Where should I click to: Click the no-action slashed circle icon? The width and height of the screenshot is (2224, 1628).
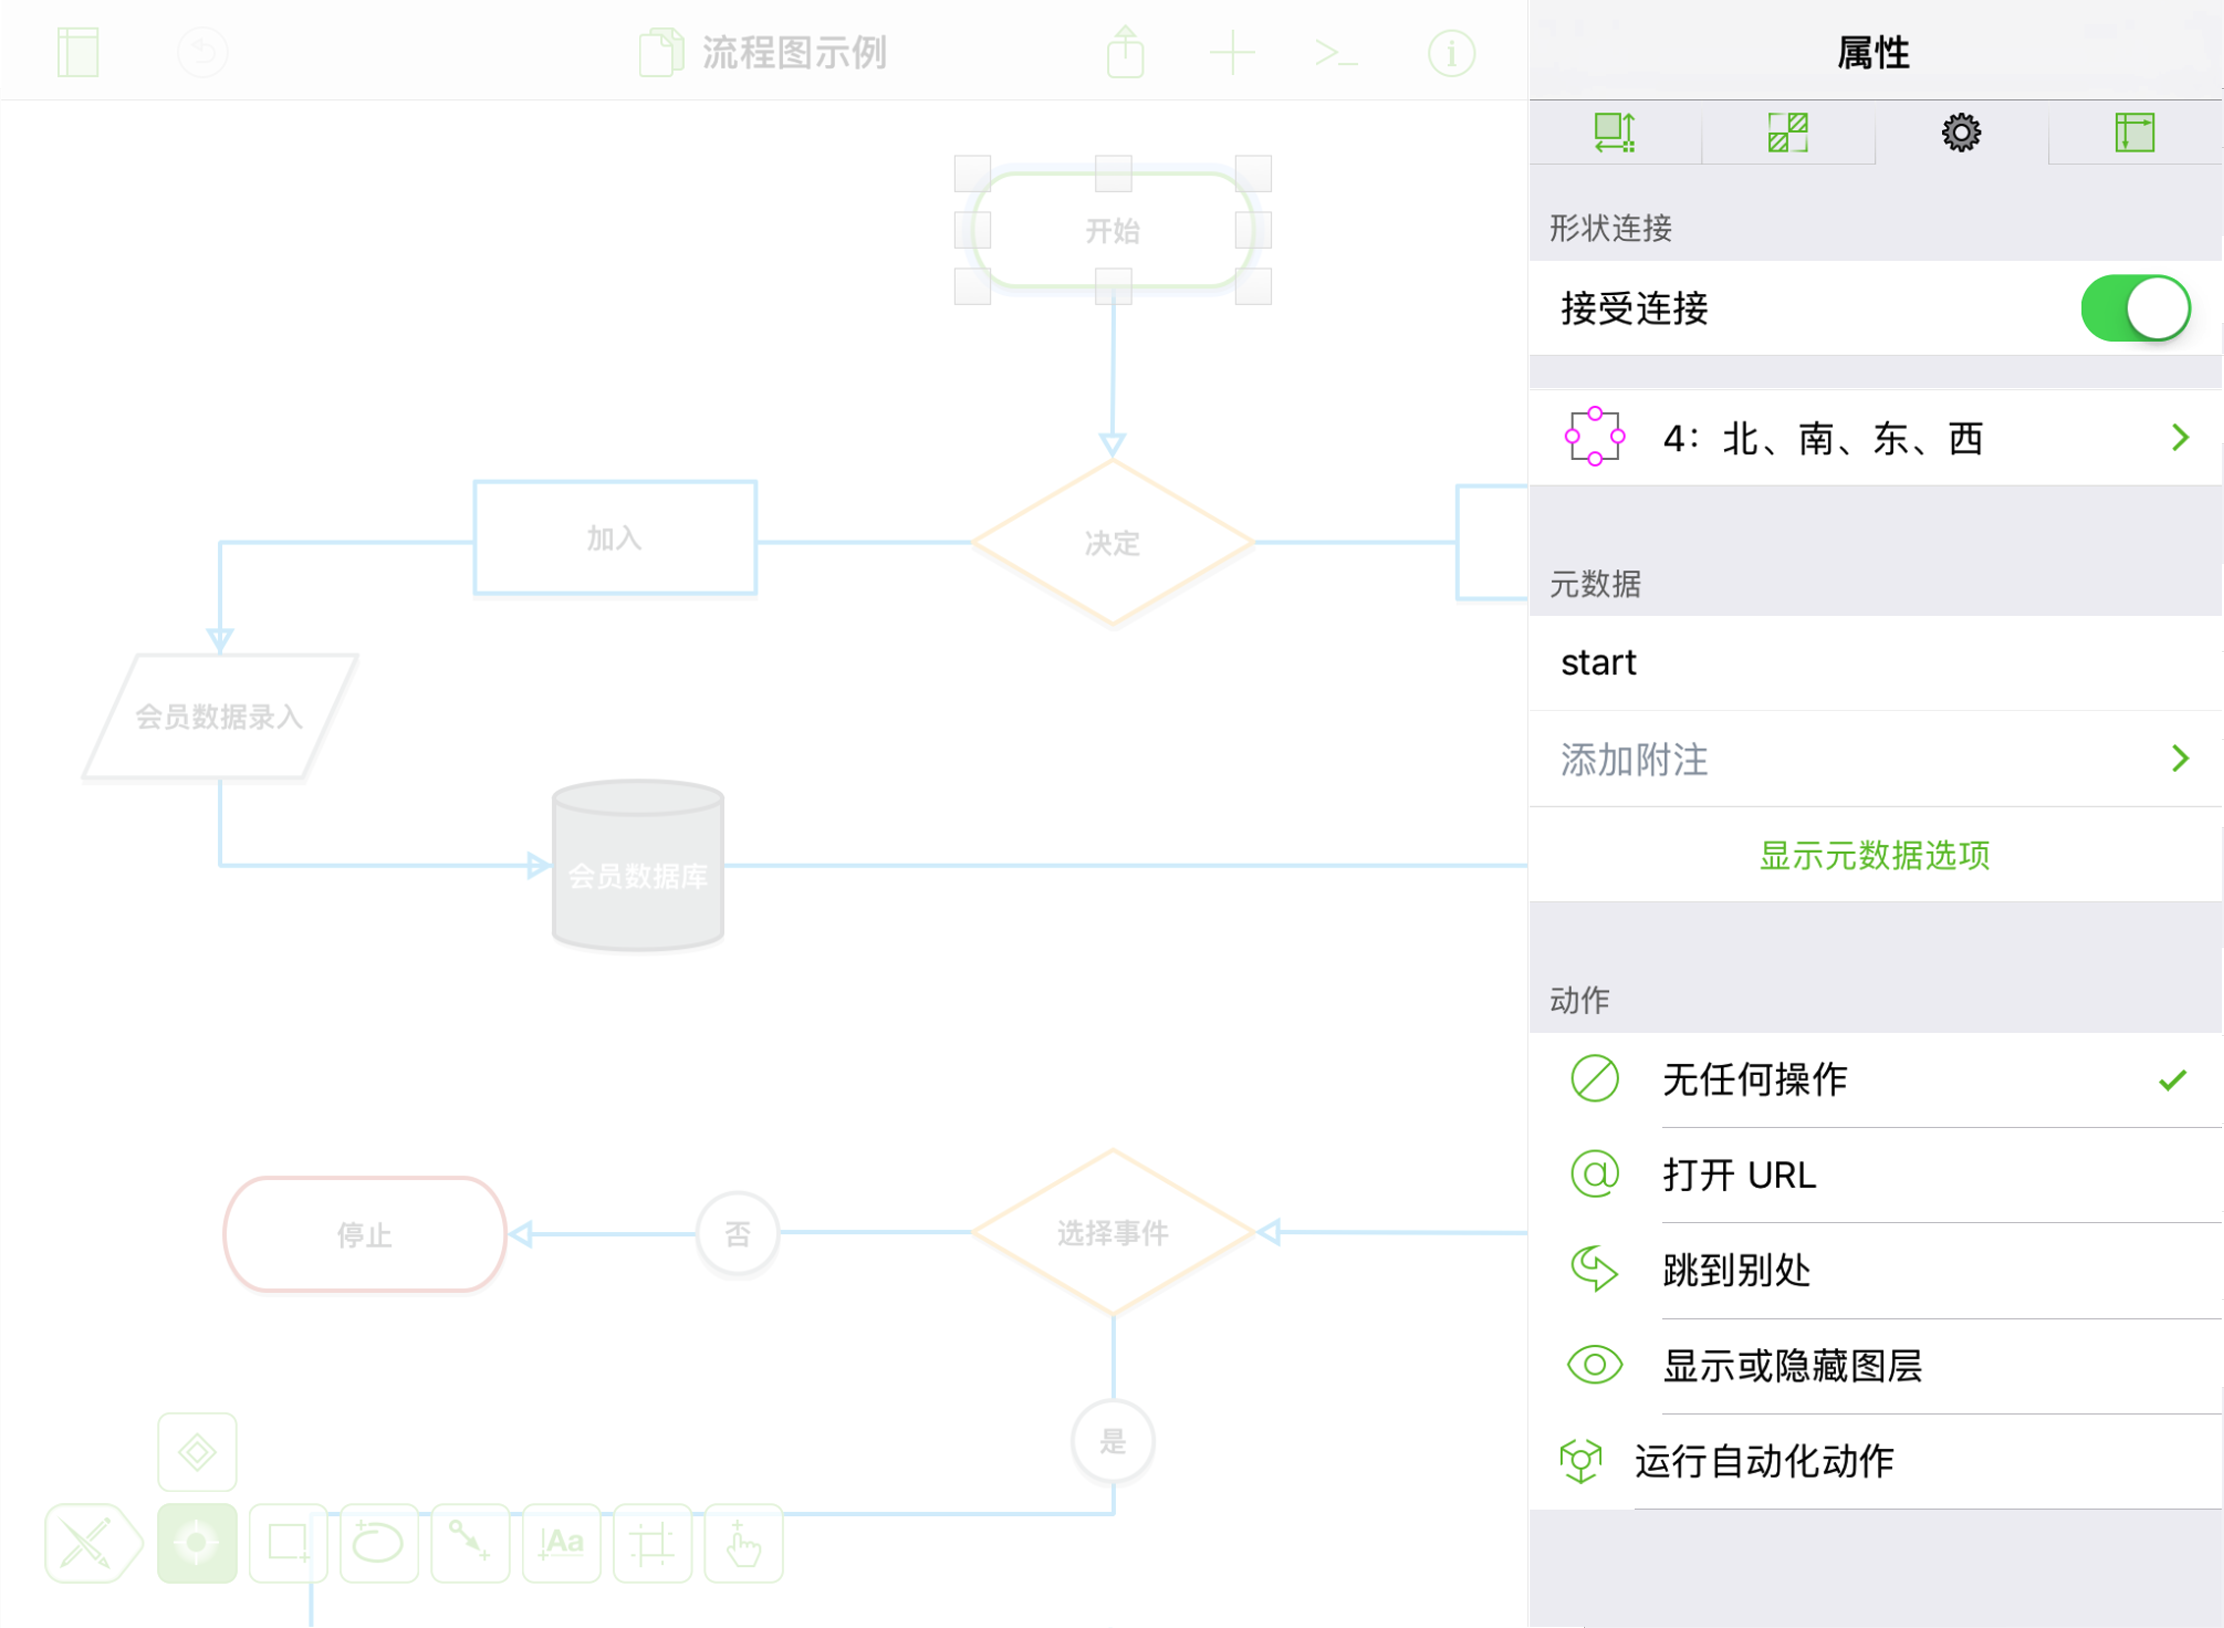click(x=1594, y=1079)
